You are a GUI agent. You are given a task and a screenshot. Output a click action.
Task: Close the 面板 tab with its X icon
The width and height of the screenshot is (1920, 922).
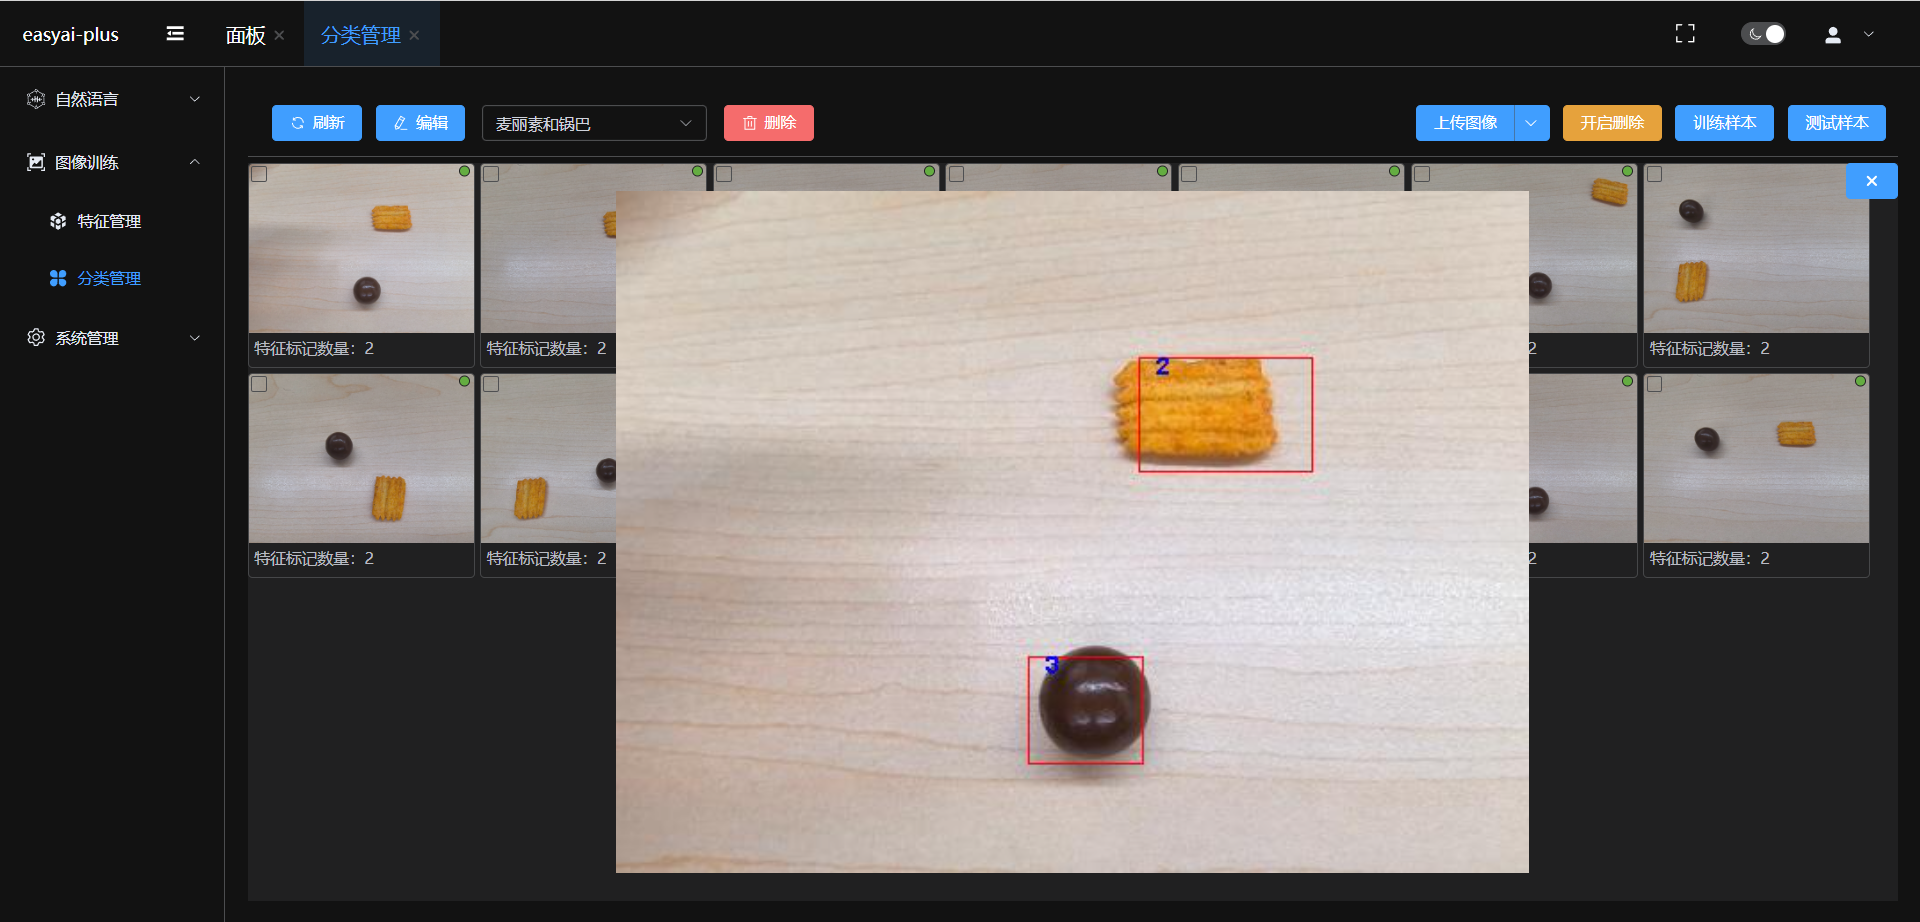279,35
